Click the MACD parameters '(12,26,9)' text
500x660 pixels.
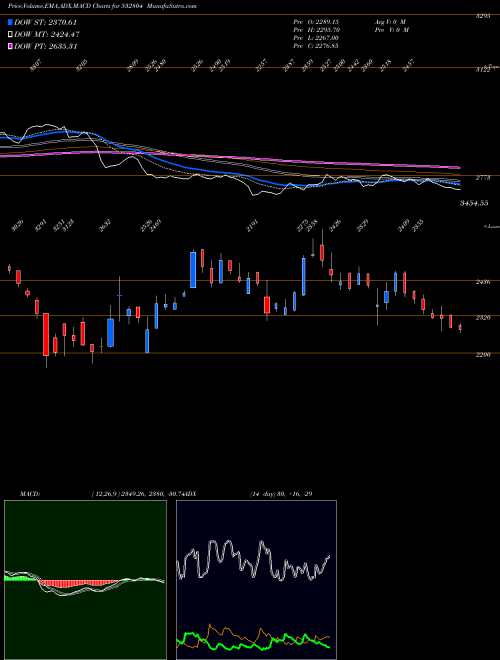pyautogui.click(x=106, y=494)
